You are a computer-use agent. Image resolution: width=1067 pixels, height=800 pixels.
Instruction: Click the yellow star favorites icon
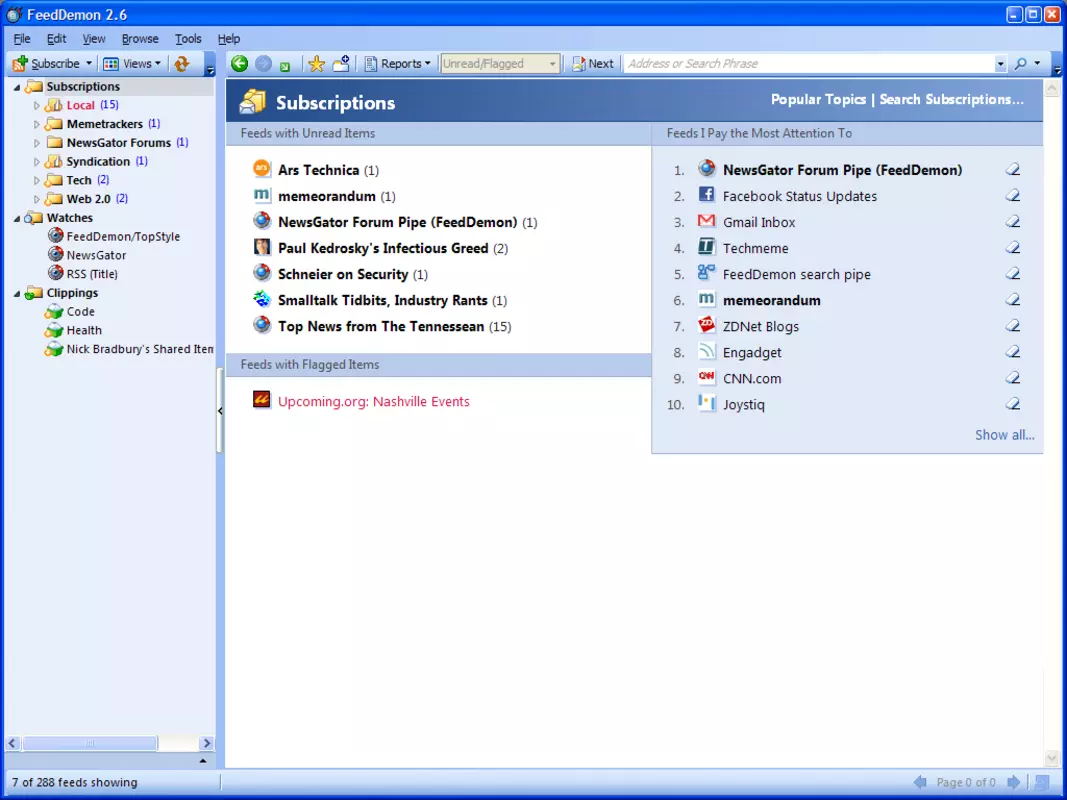point(316,64)
